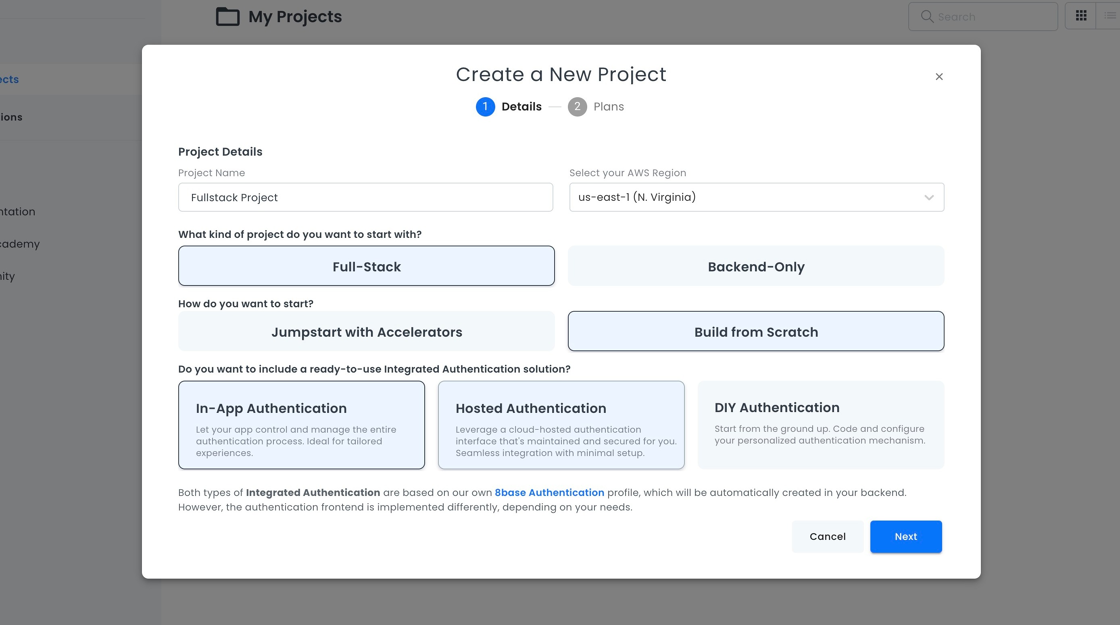This screenshot has height=625, width=1120.
Task: Click the My Projects folder icon
Action: click(x=228, y=17)
